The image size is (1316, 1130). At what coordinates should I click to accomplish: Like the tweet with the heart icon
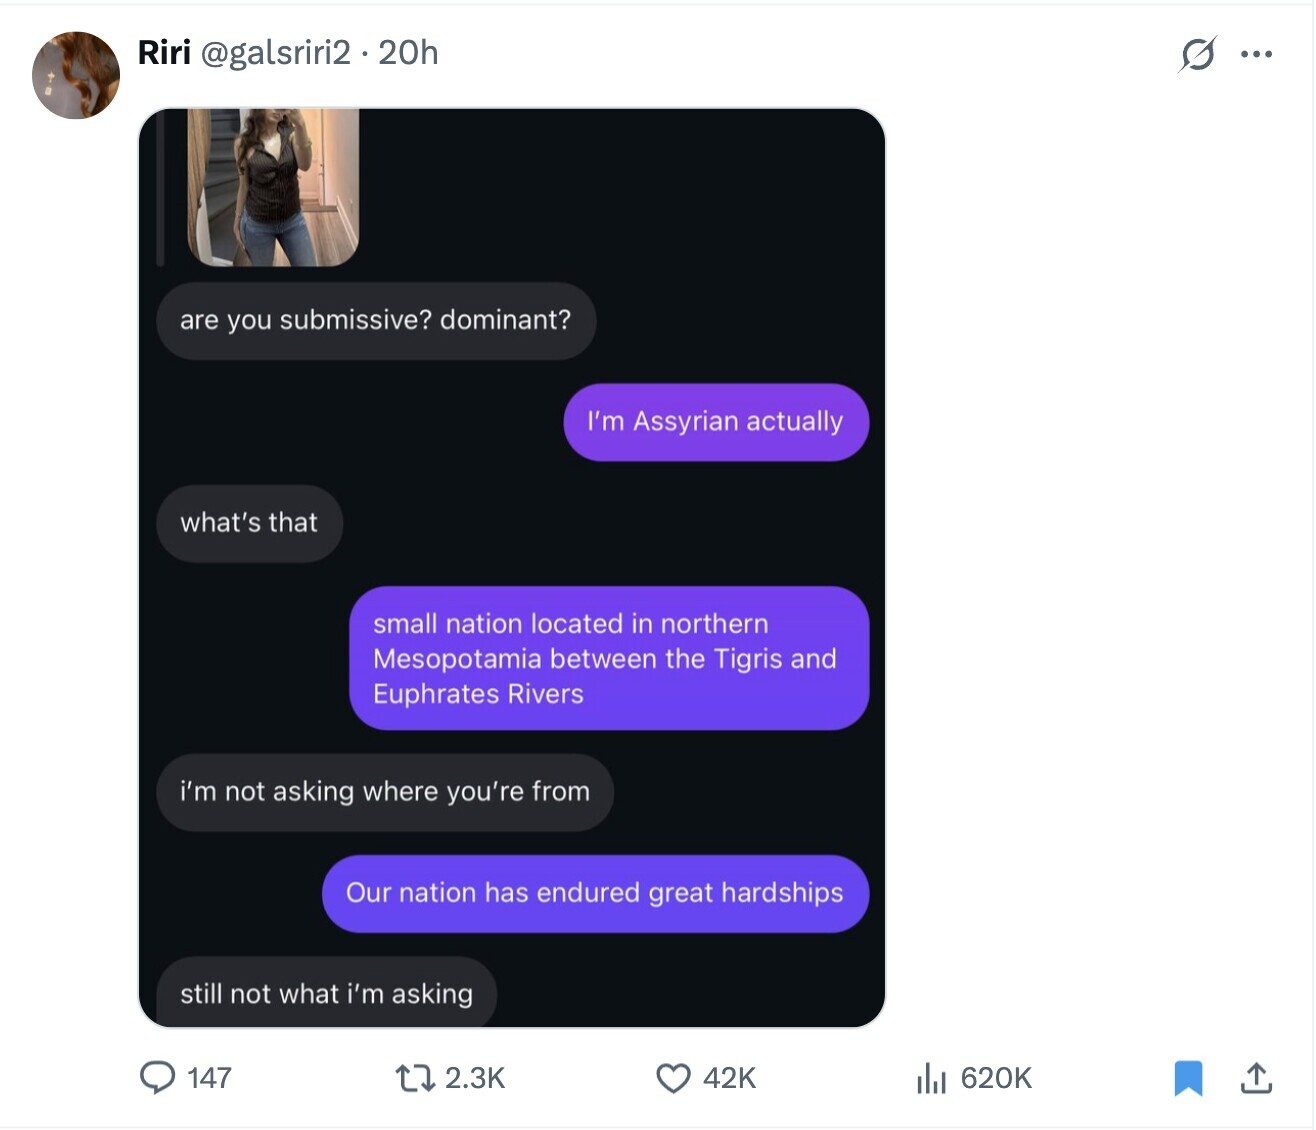[x=673, y=1077]
